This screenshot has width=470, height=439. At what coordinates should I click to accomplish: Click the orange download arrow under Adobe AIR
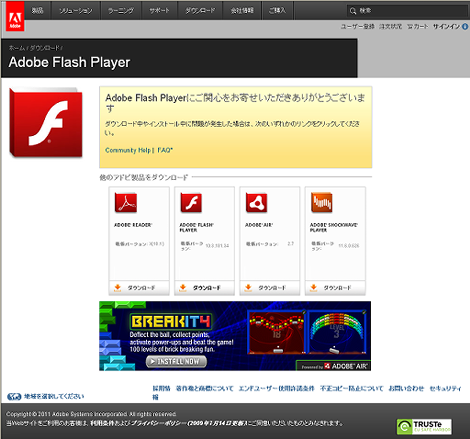(248, 288)
